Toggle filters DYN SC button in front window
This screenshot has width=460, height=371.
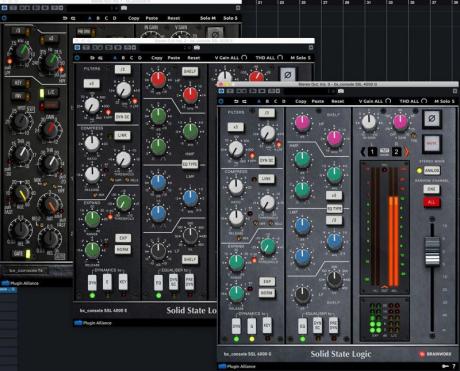267,160
